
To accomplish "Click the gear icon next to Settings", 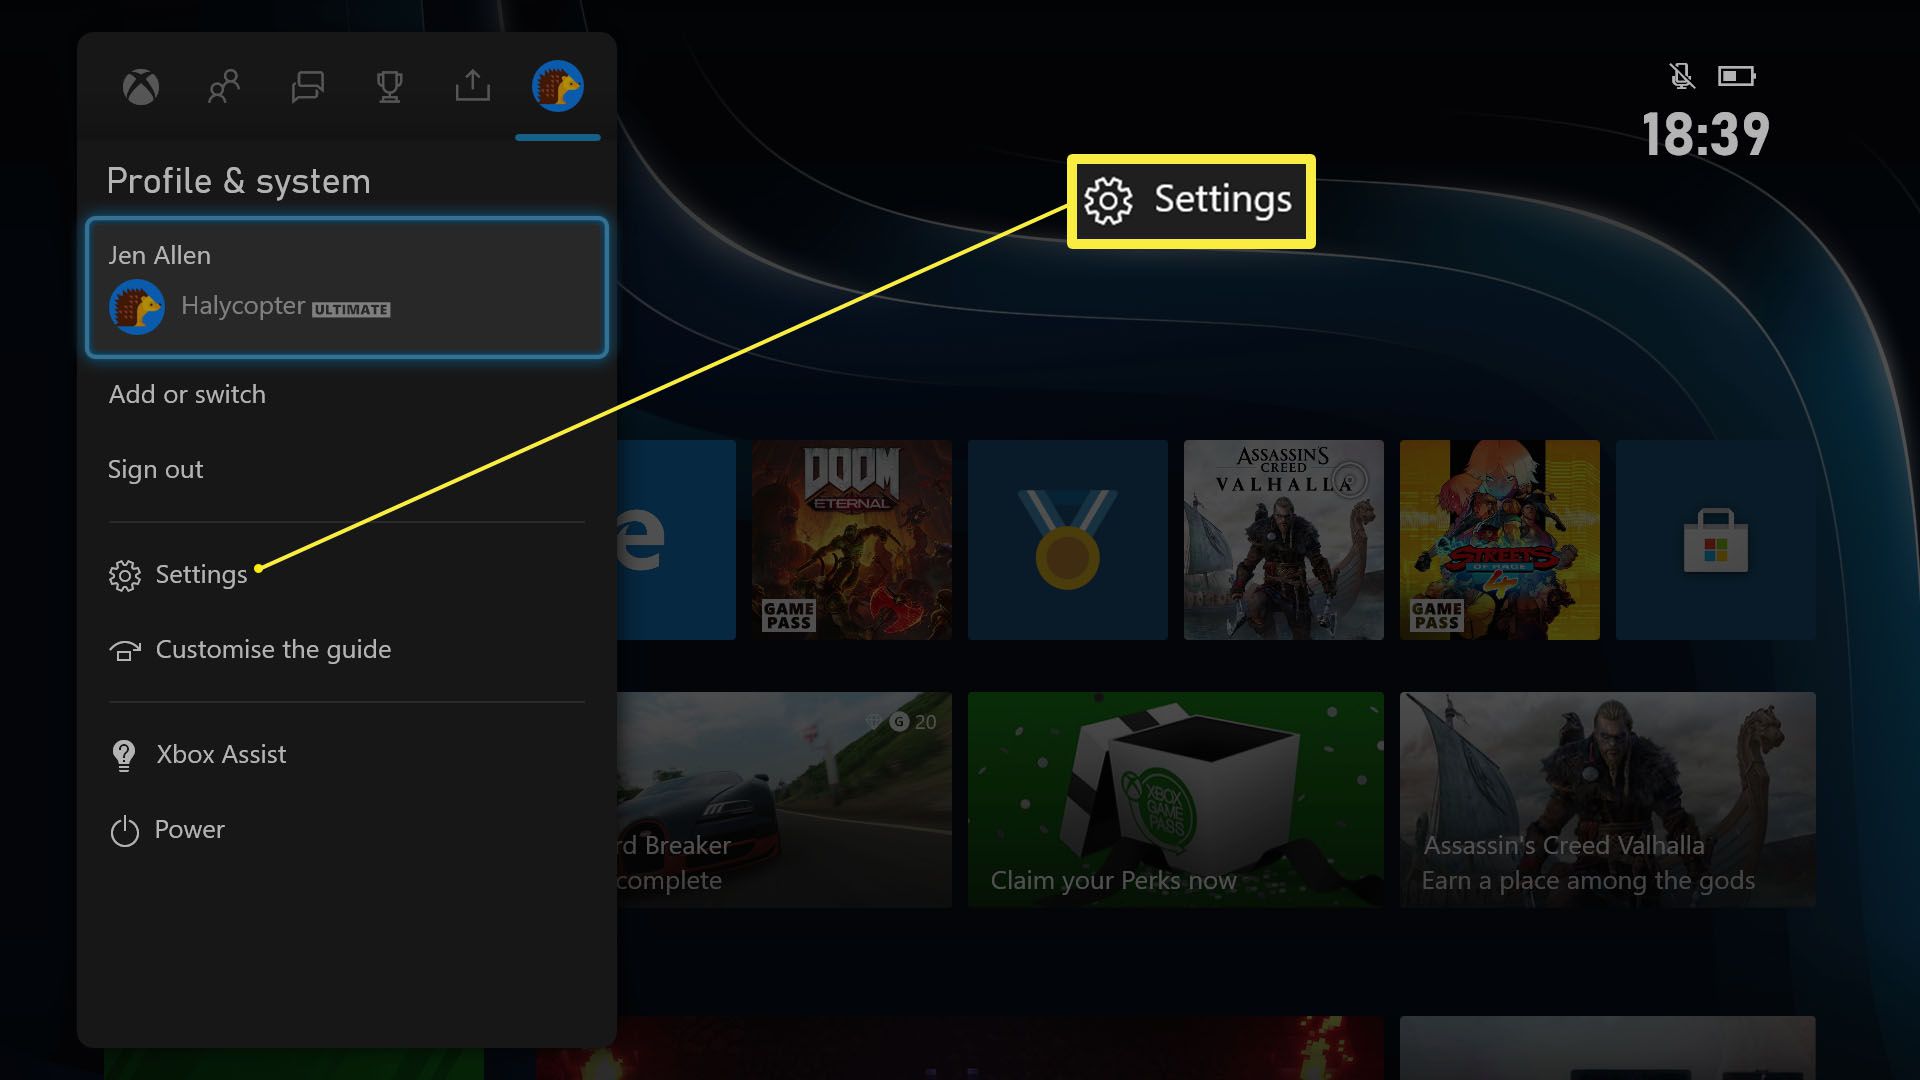I will point(125,576).
